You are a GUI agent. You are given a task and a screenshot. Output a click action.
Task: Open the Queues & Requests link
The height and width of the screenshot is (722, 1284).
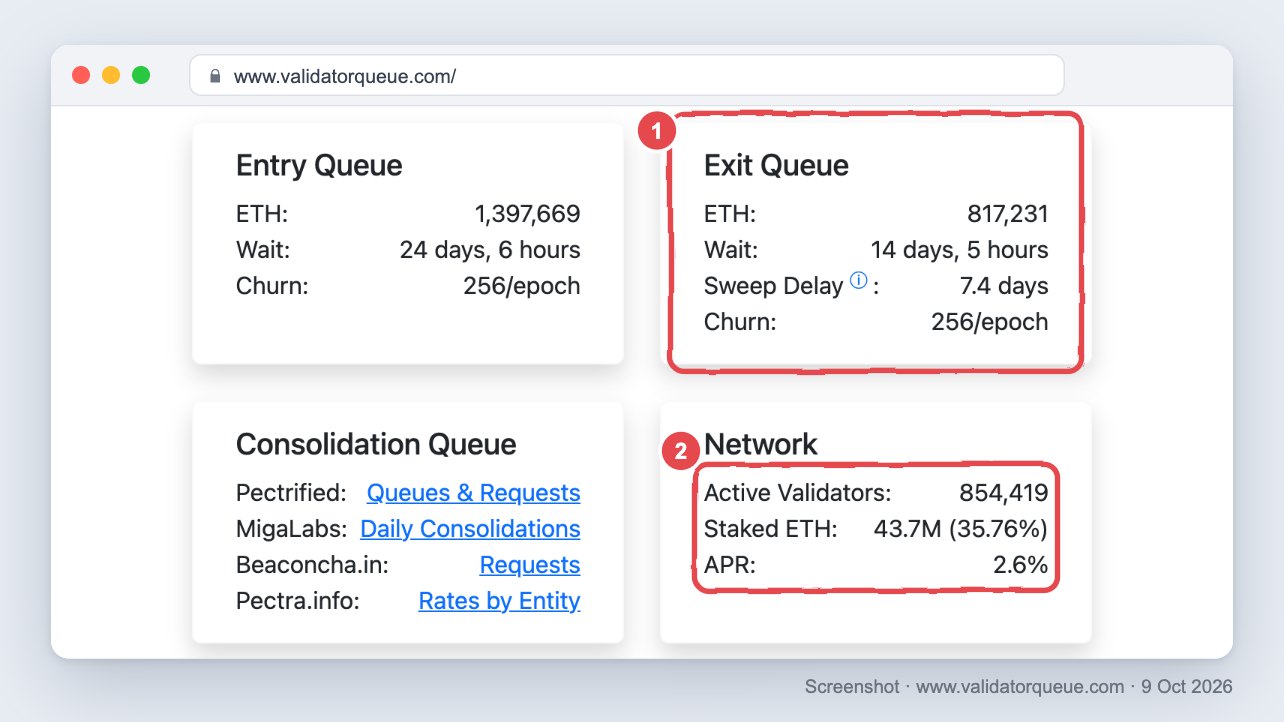[x=473, y=493]
